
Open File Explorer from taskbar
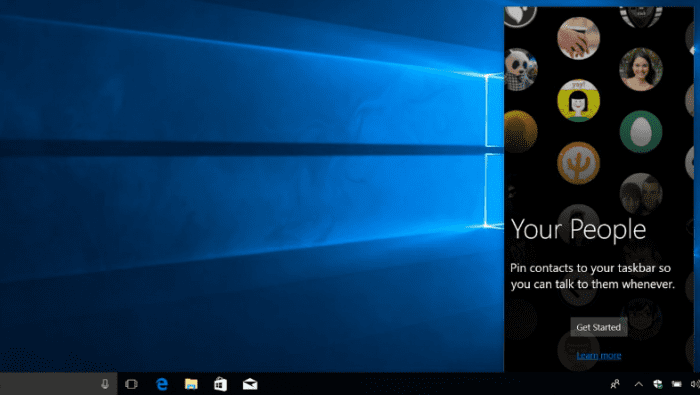pyautogui.click(x=191, y=384)
